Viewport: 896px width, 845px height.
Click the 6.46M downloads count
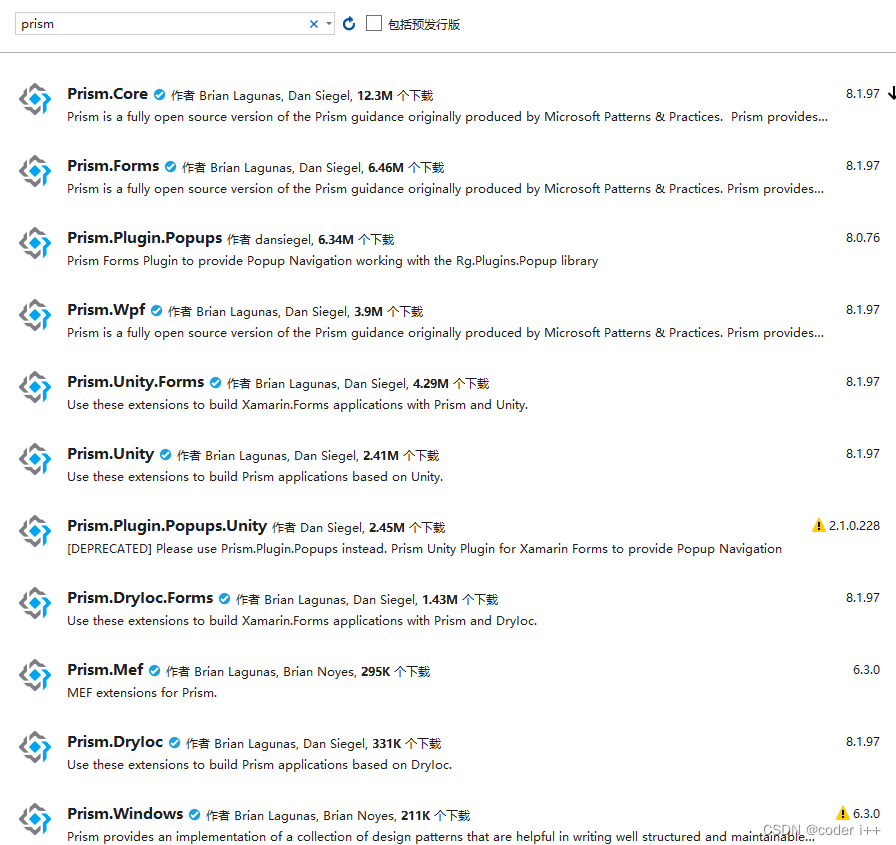pos(386,167)
